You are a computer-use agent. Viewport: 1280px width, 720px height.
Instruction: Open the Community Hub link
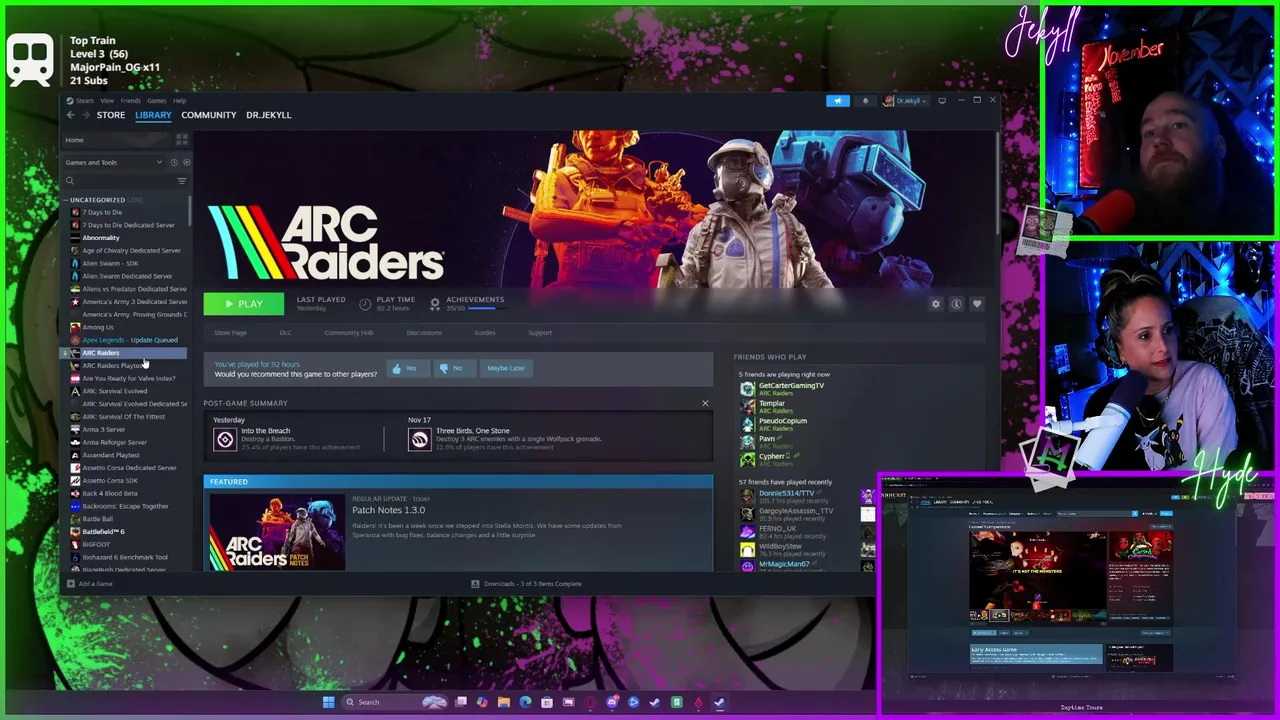tap(349, 333)
